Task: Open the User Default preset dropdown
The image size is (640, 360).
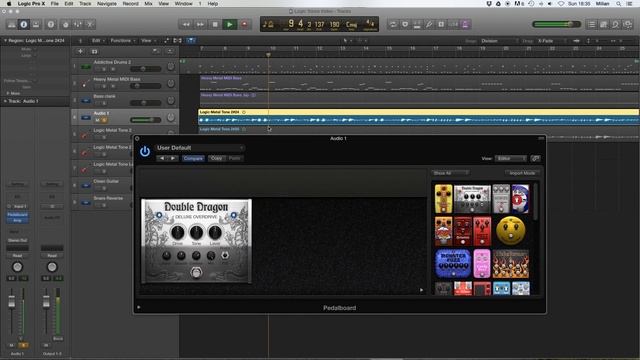Action: pos(200,148)
